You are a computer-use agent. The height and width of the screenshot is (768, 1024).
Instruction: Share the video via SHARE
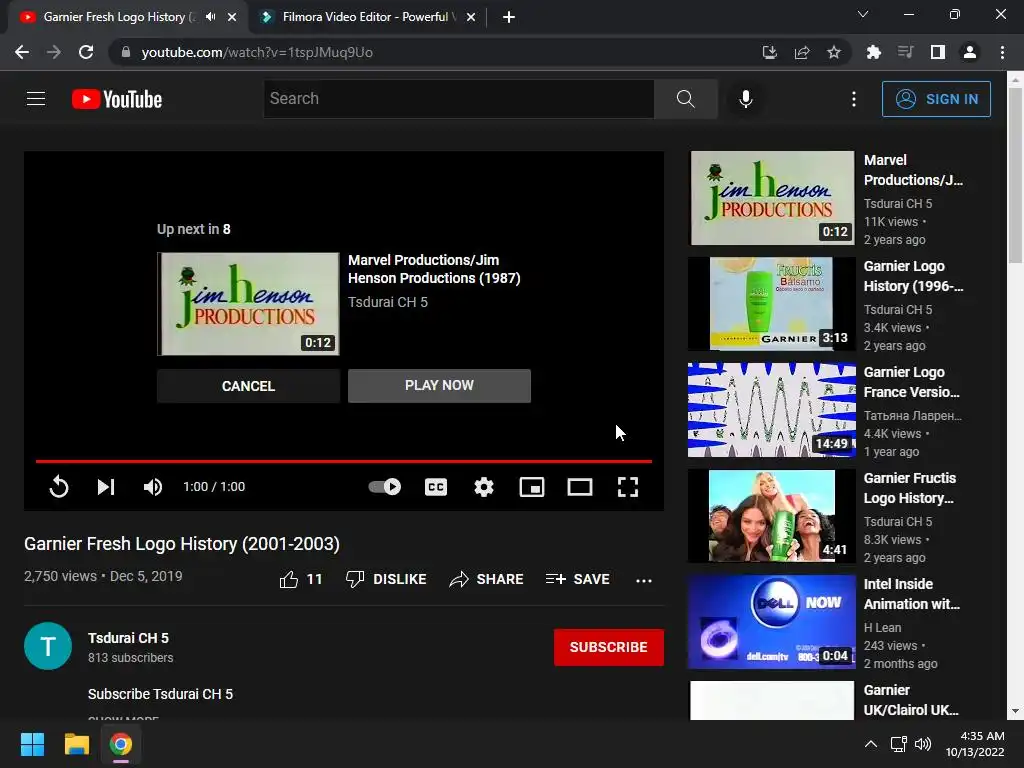click(x=487, y=579)
